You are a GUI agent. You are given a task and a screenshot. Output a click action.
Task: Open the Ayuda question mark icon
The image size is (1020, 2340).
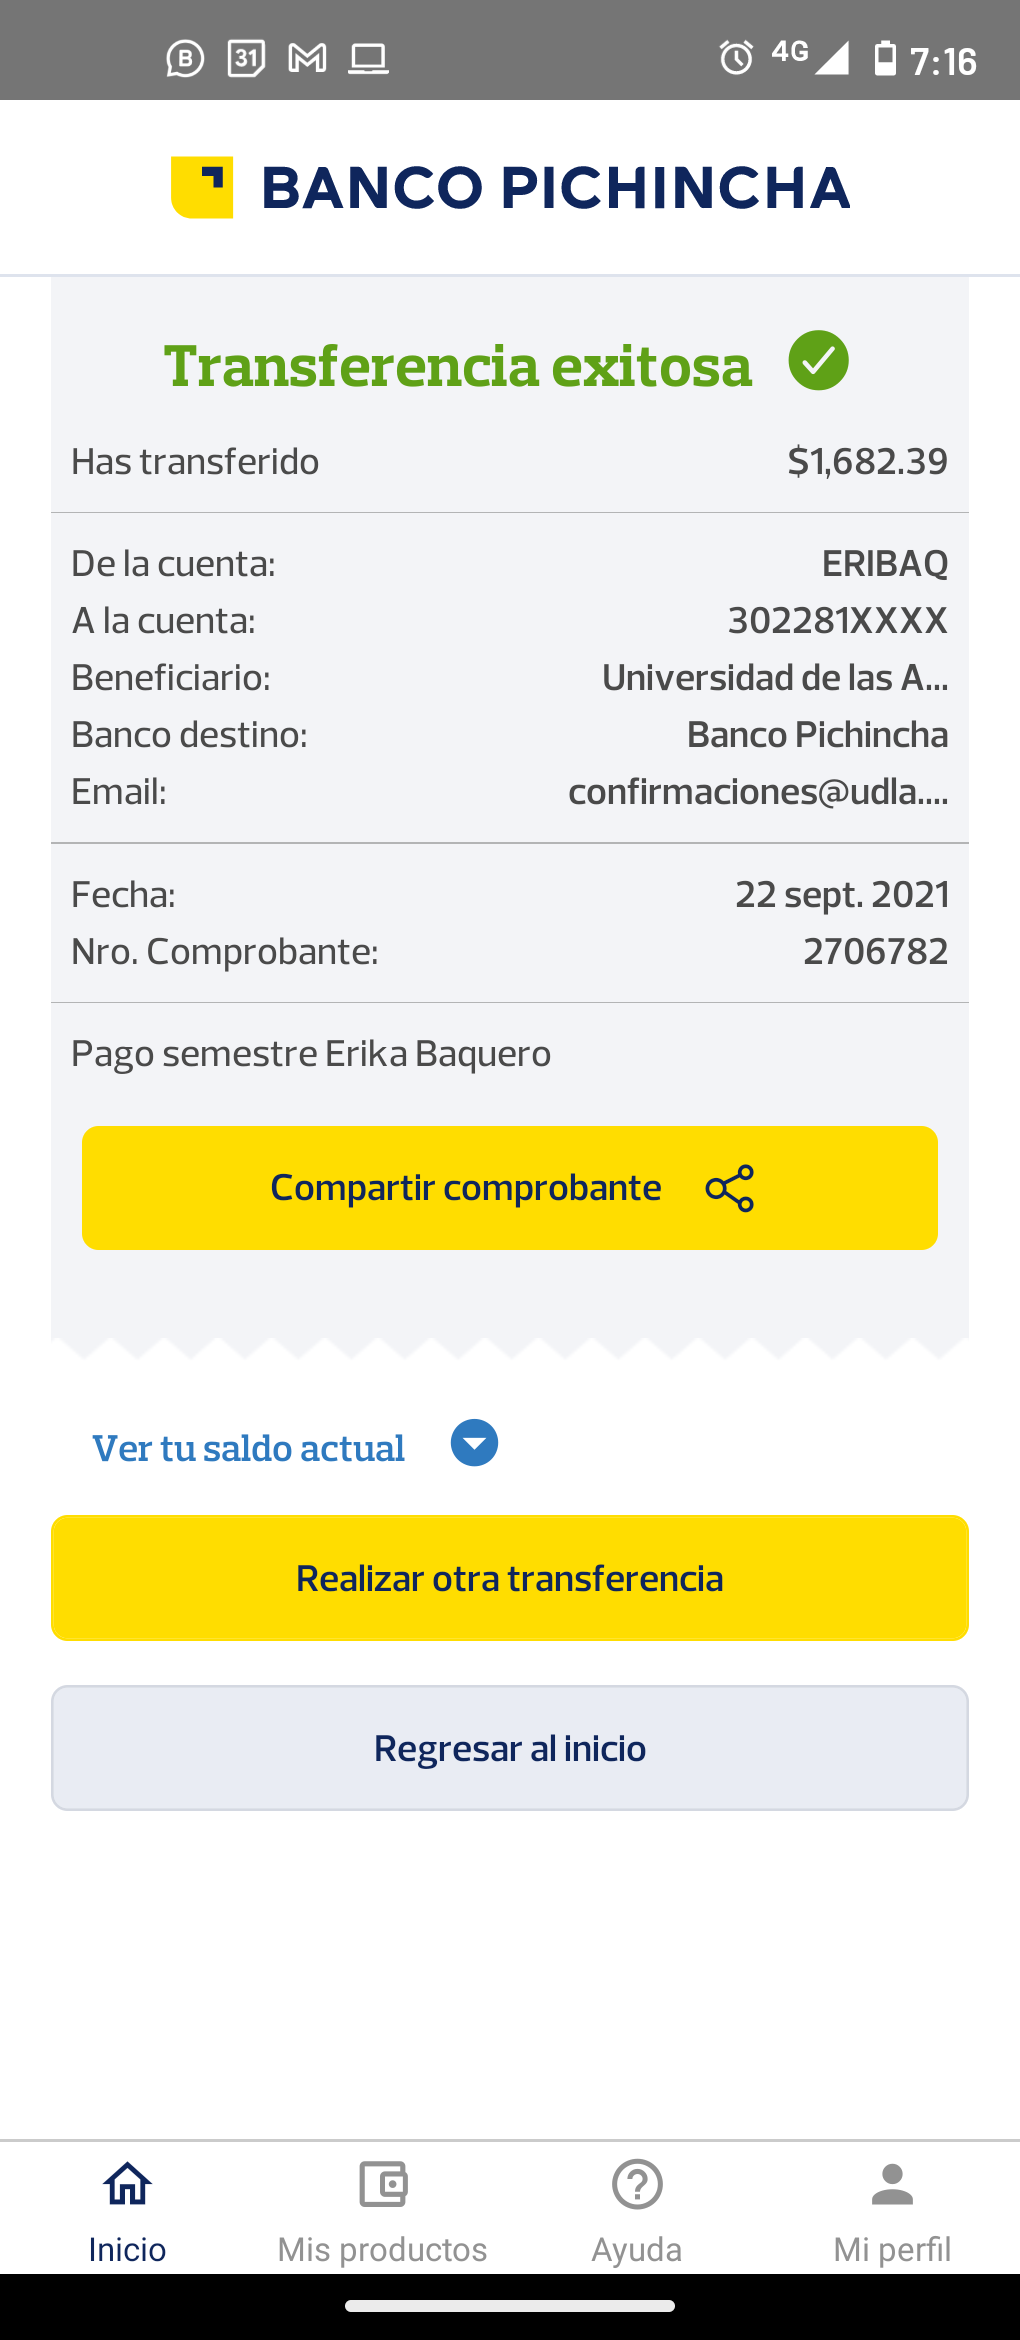click(x=637, y=2184)
